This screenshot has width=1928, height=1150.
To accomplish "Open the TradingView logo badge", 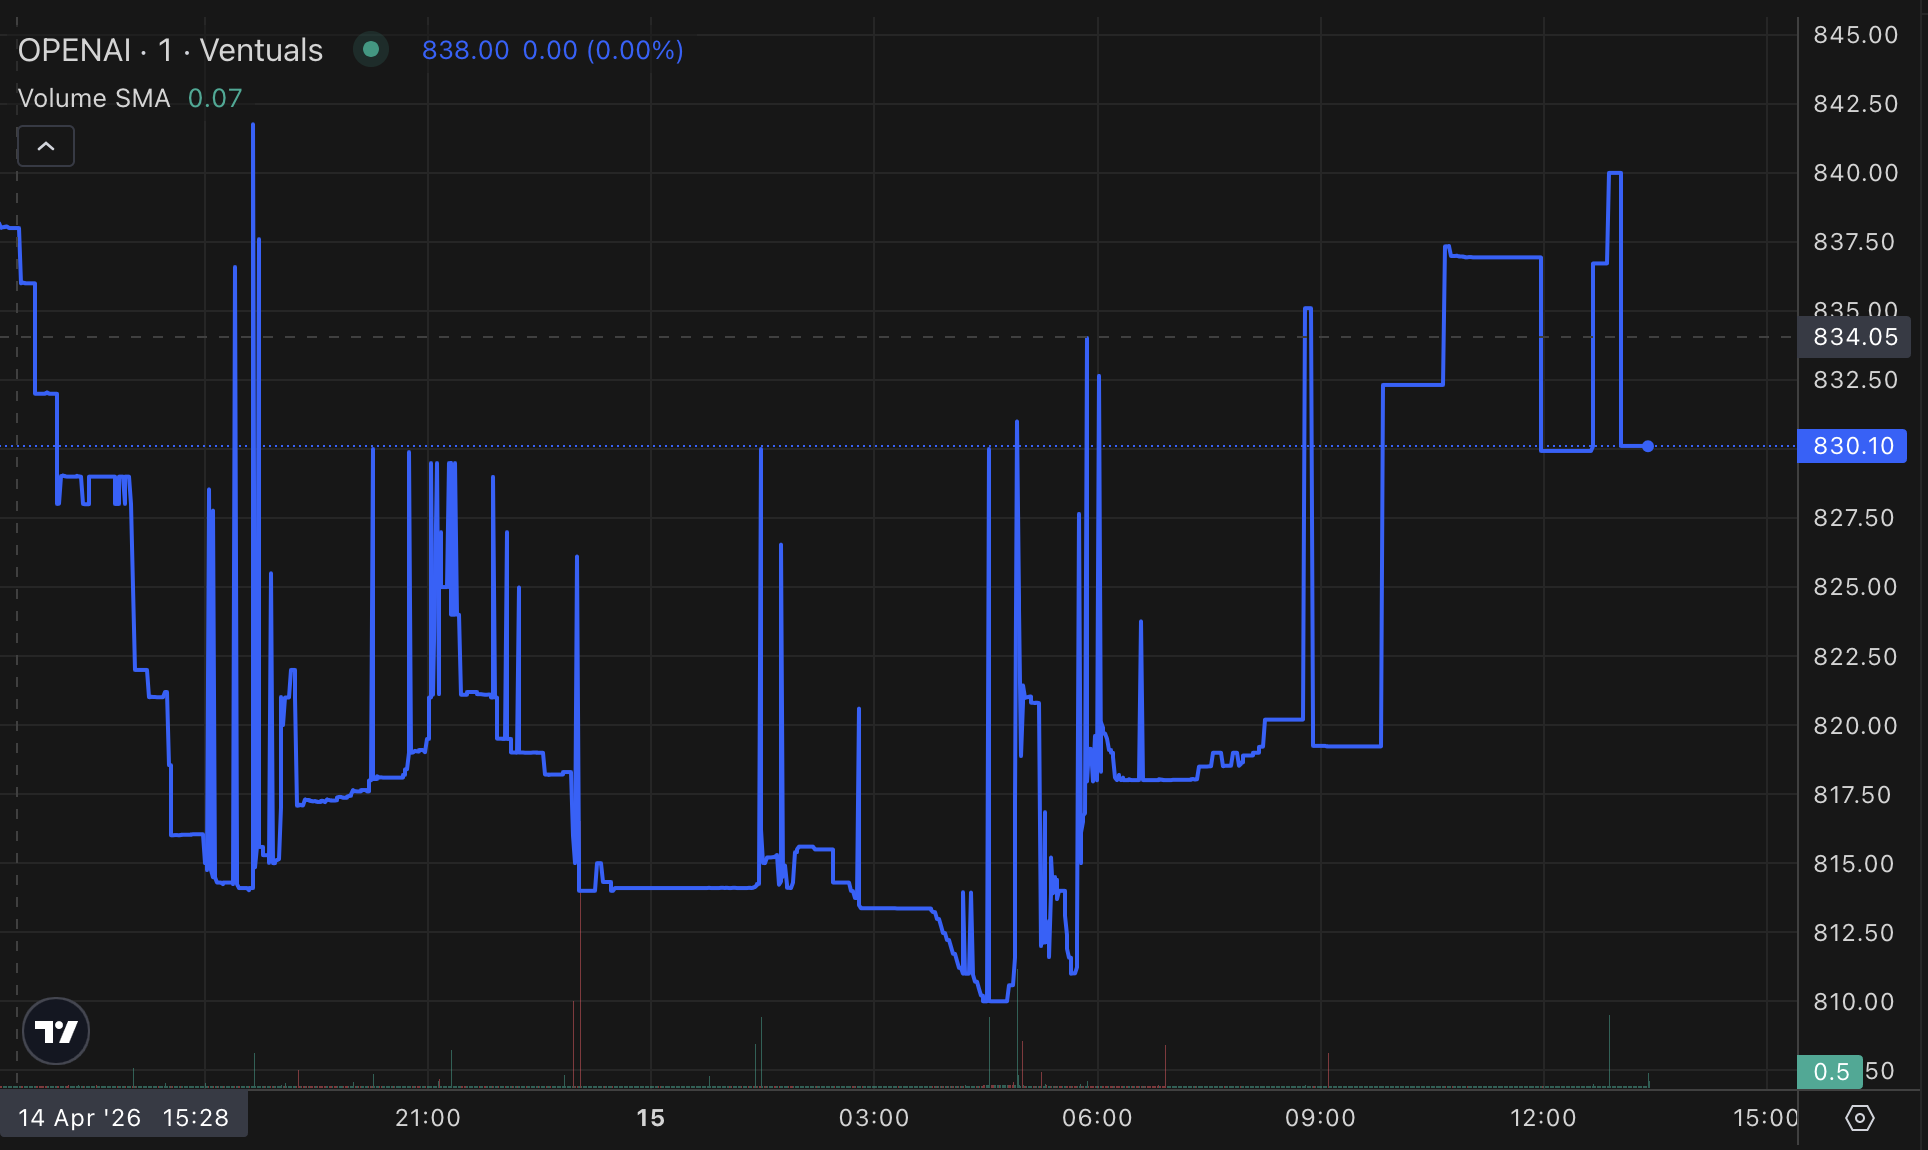I will coord(56,1031).
